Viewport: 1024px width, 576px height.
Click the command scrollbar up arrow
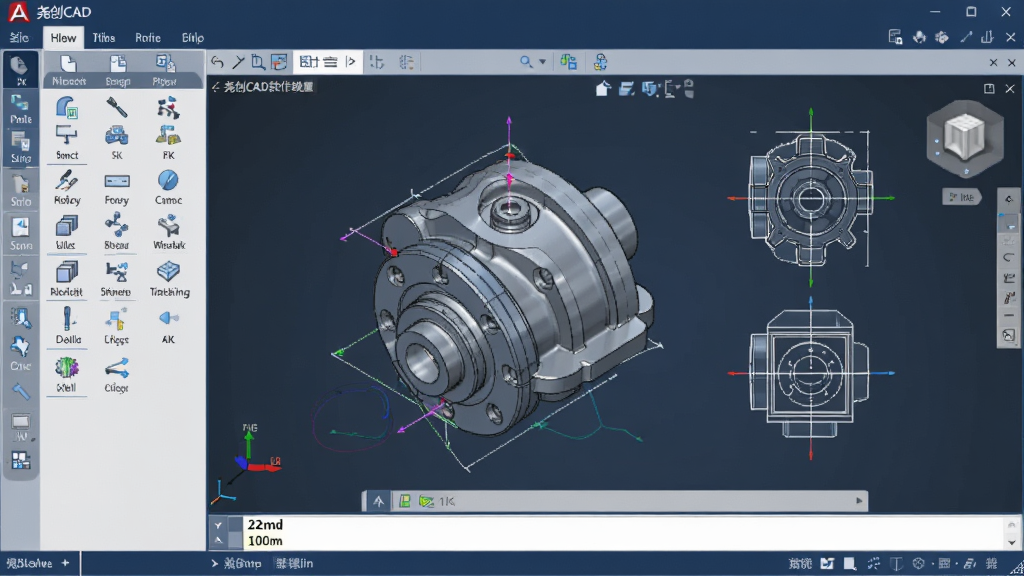click(x=1012, y=524)
